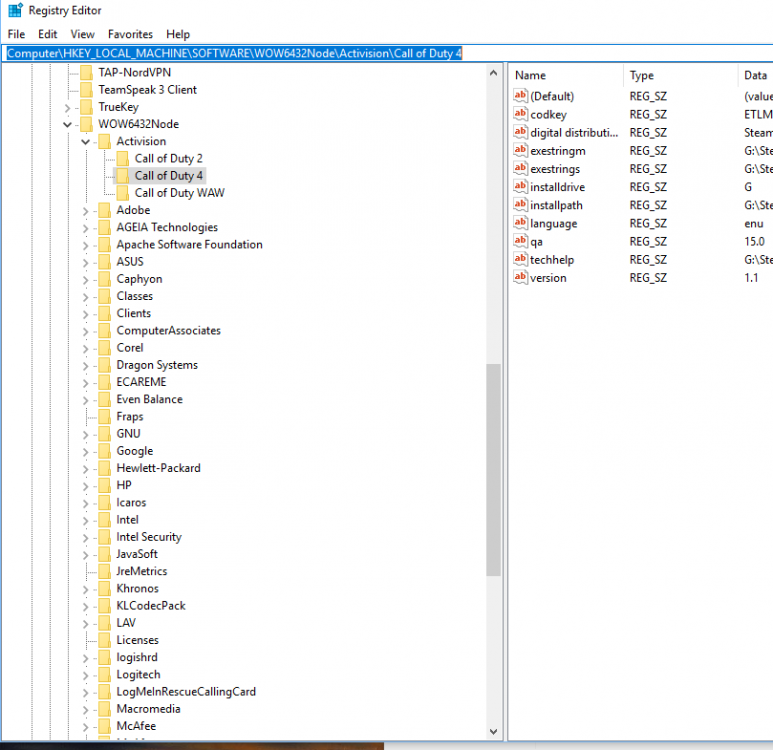Click the string value icon next to codekey
The height and width of the screenshot is (750, 773).
tap(520, 114)
